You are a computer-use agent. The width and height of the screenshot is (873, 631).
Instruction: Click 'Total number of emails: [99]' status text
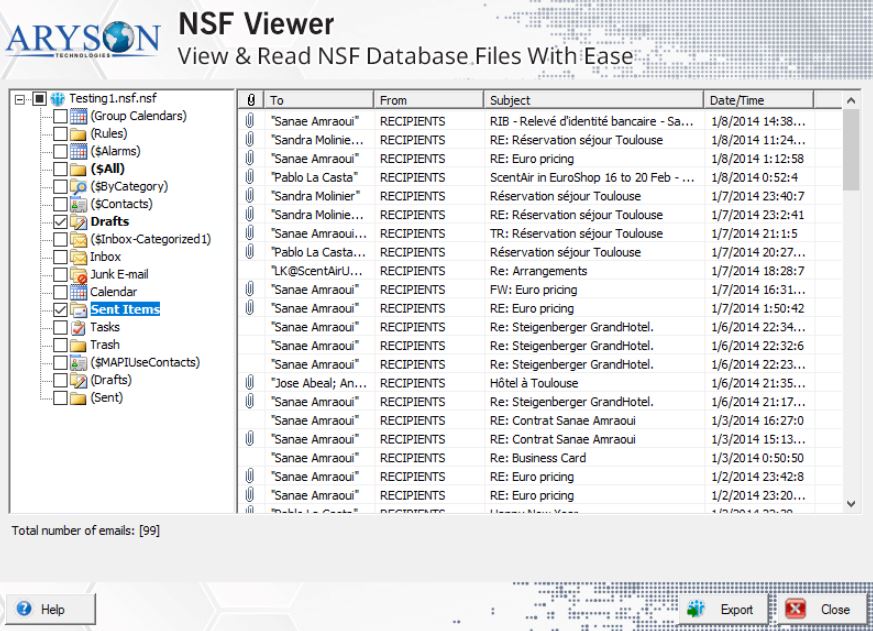[x=86, y=530]
